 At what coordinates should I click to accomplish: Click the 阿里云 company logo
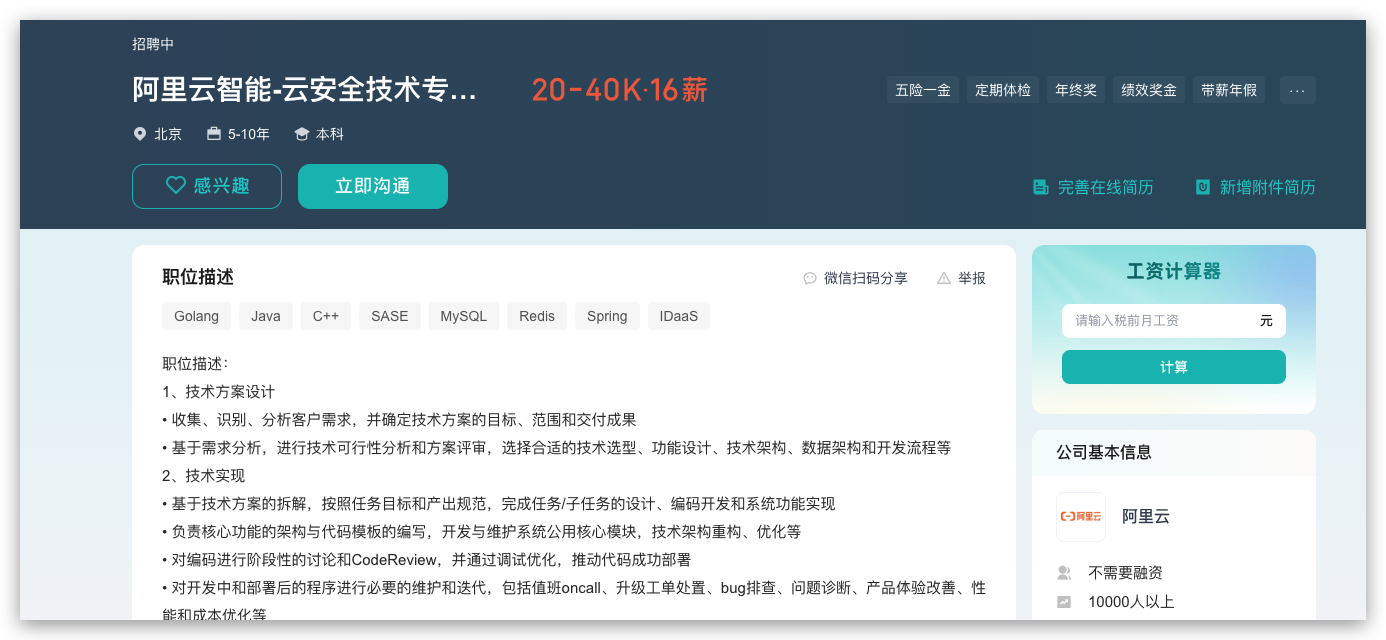[1081, 517]
